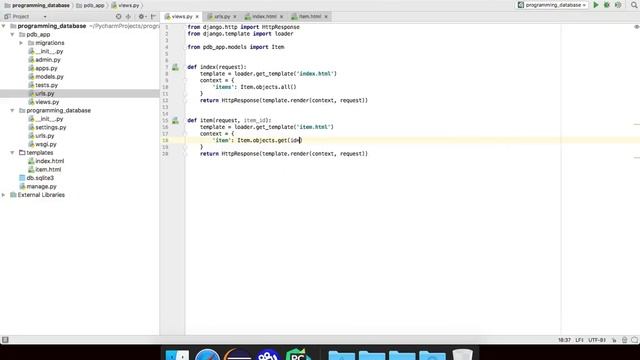Select apps.py in the project tree
Viewport: 640px width, 360px height.
43,69
